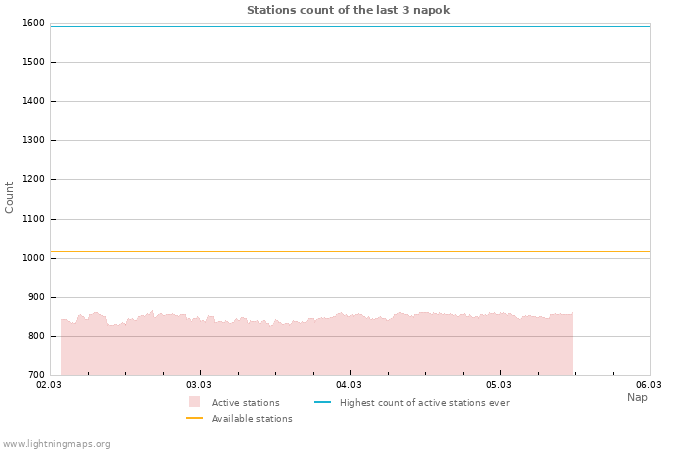This screenshot has height=450, width=700.
Task: Click the 02.03 date tick label
Action: click(49, 384)
